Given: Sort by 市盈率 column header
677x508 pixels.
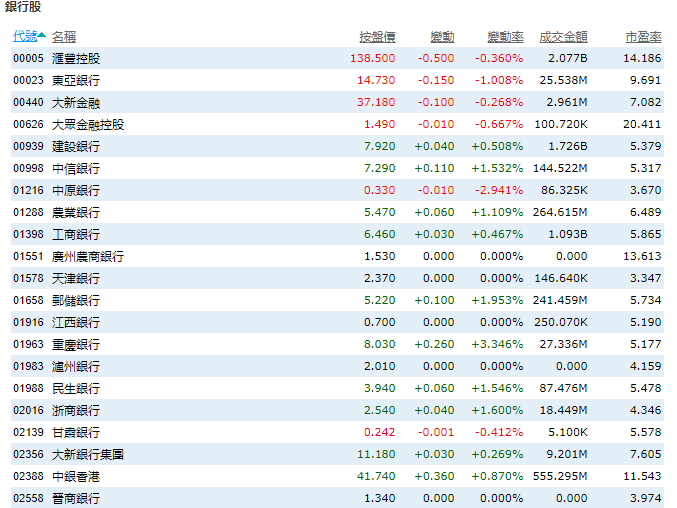Looking at the screenshot, I should coord(643,36).
